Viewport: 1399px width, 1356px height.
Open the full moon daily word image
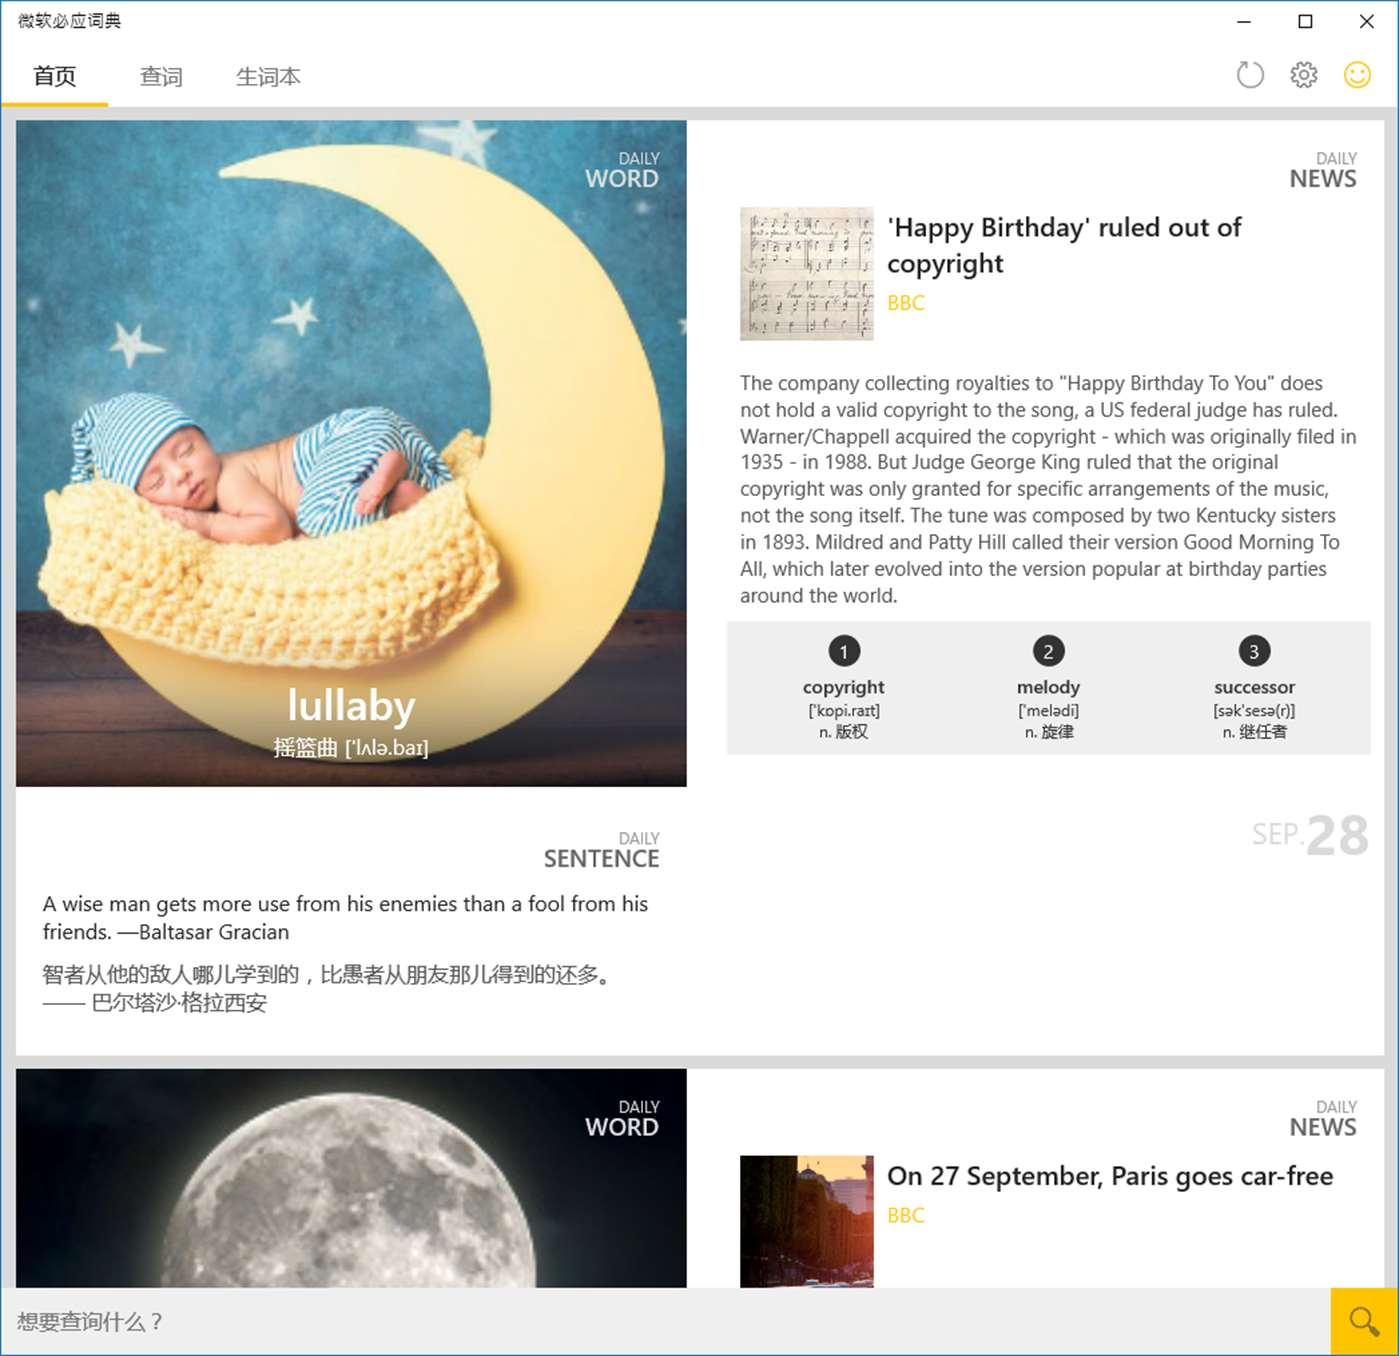pos(351,1178)
